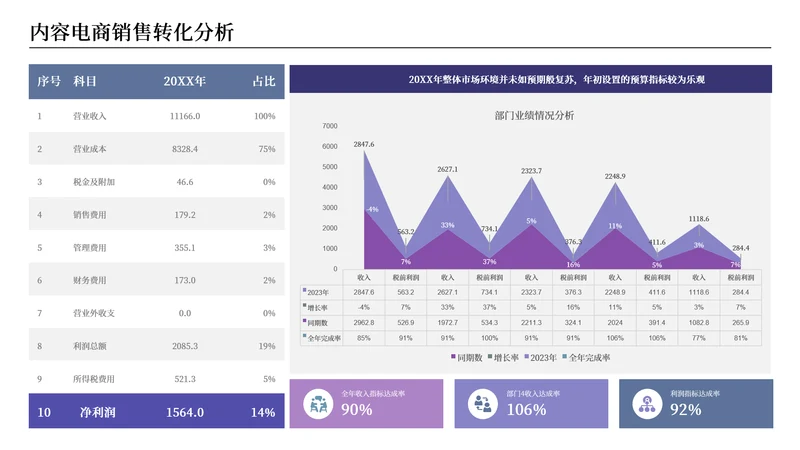Select the 营业成本 row label

[89, 149]
